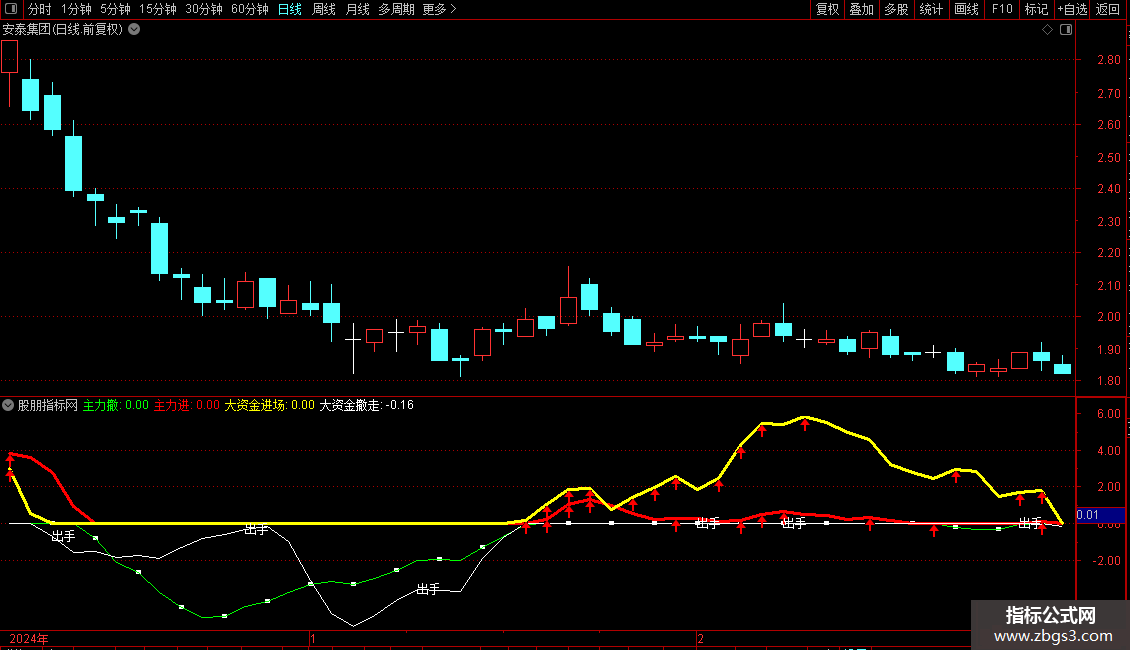Click the -2.00 indicator axis label
This screenshot has width=1130, height=650.
click(1106, 560)
